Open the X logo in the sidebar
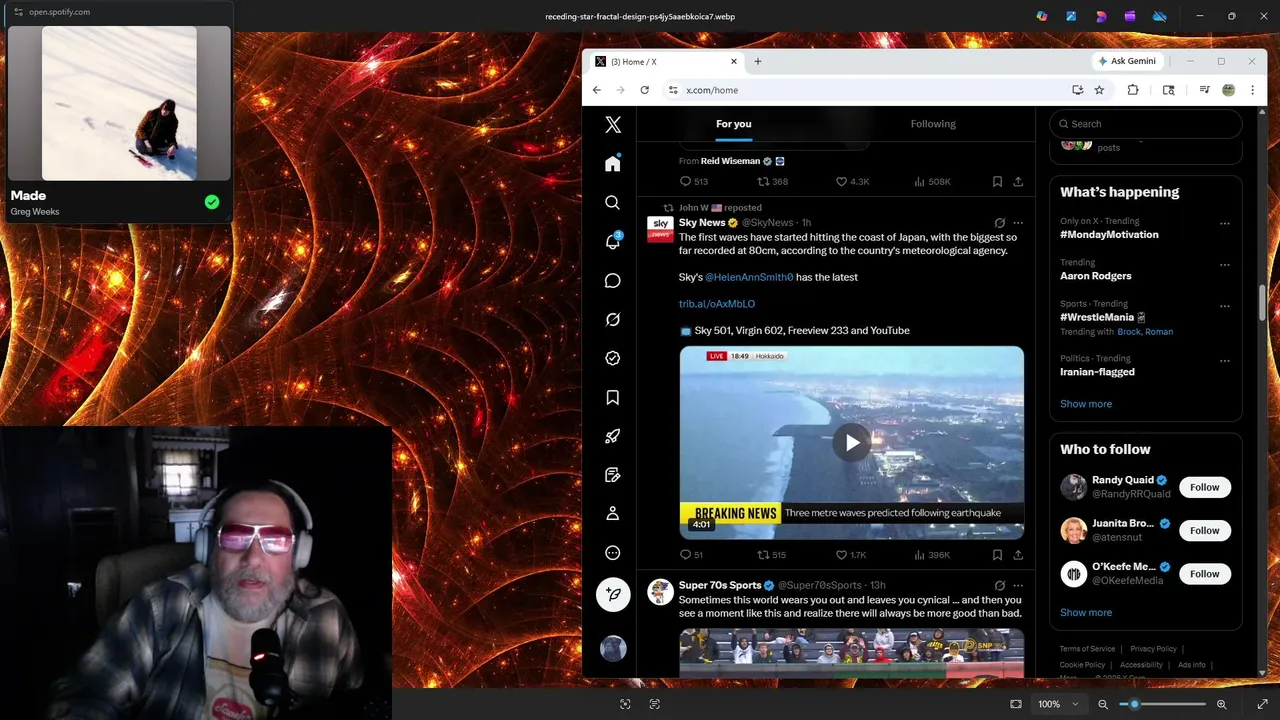This screenshot has height=720, width=1280. point(613,125)
